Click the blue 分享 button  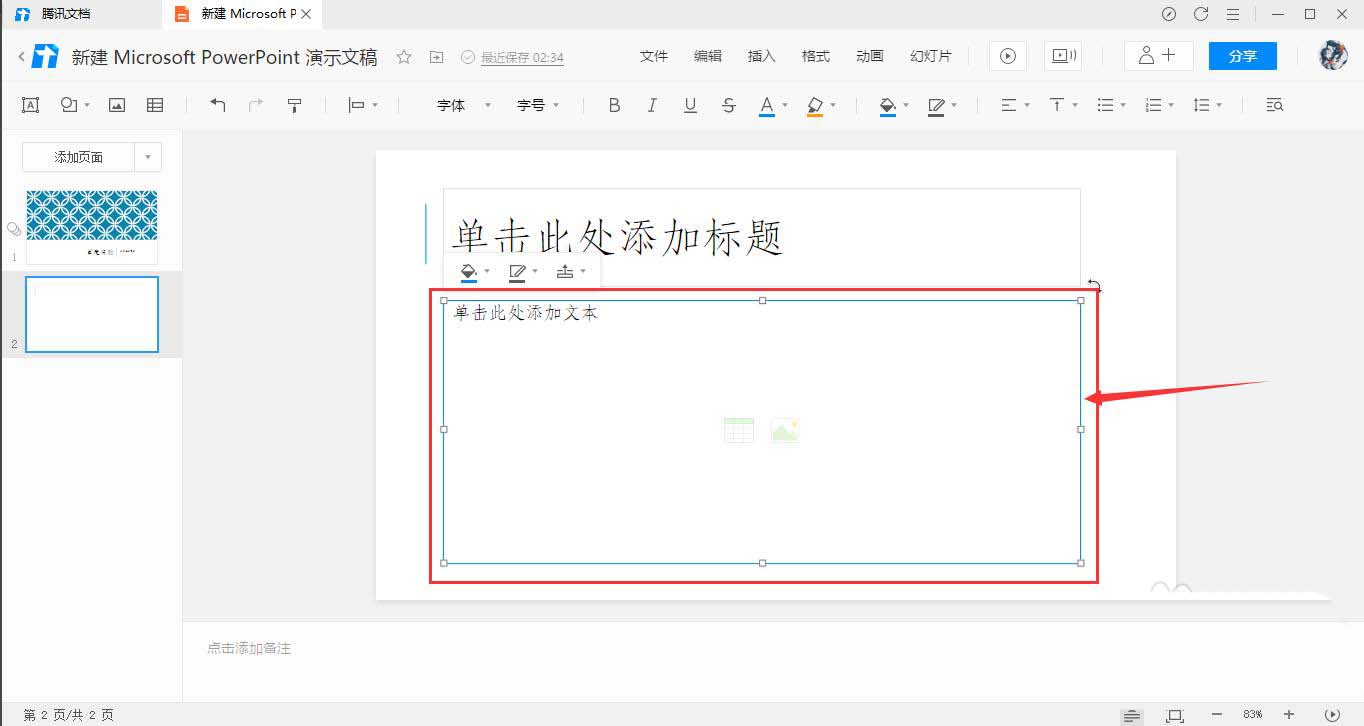pos(1243,56)
